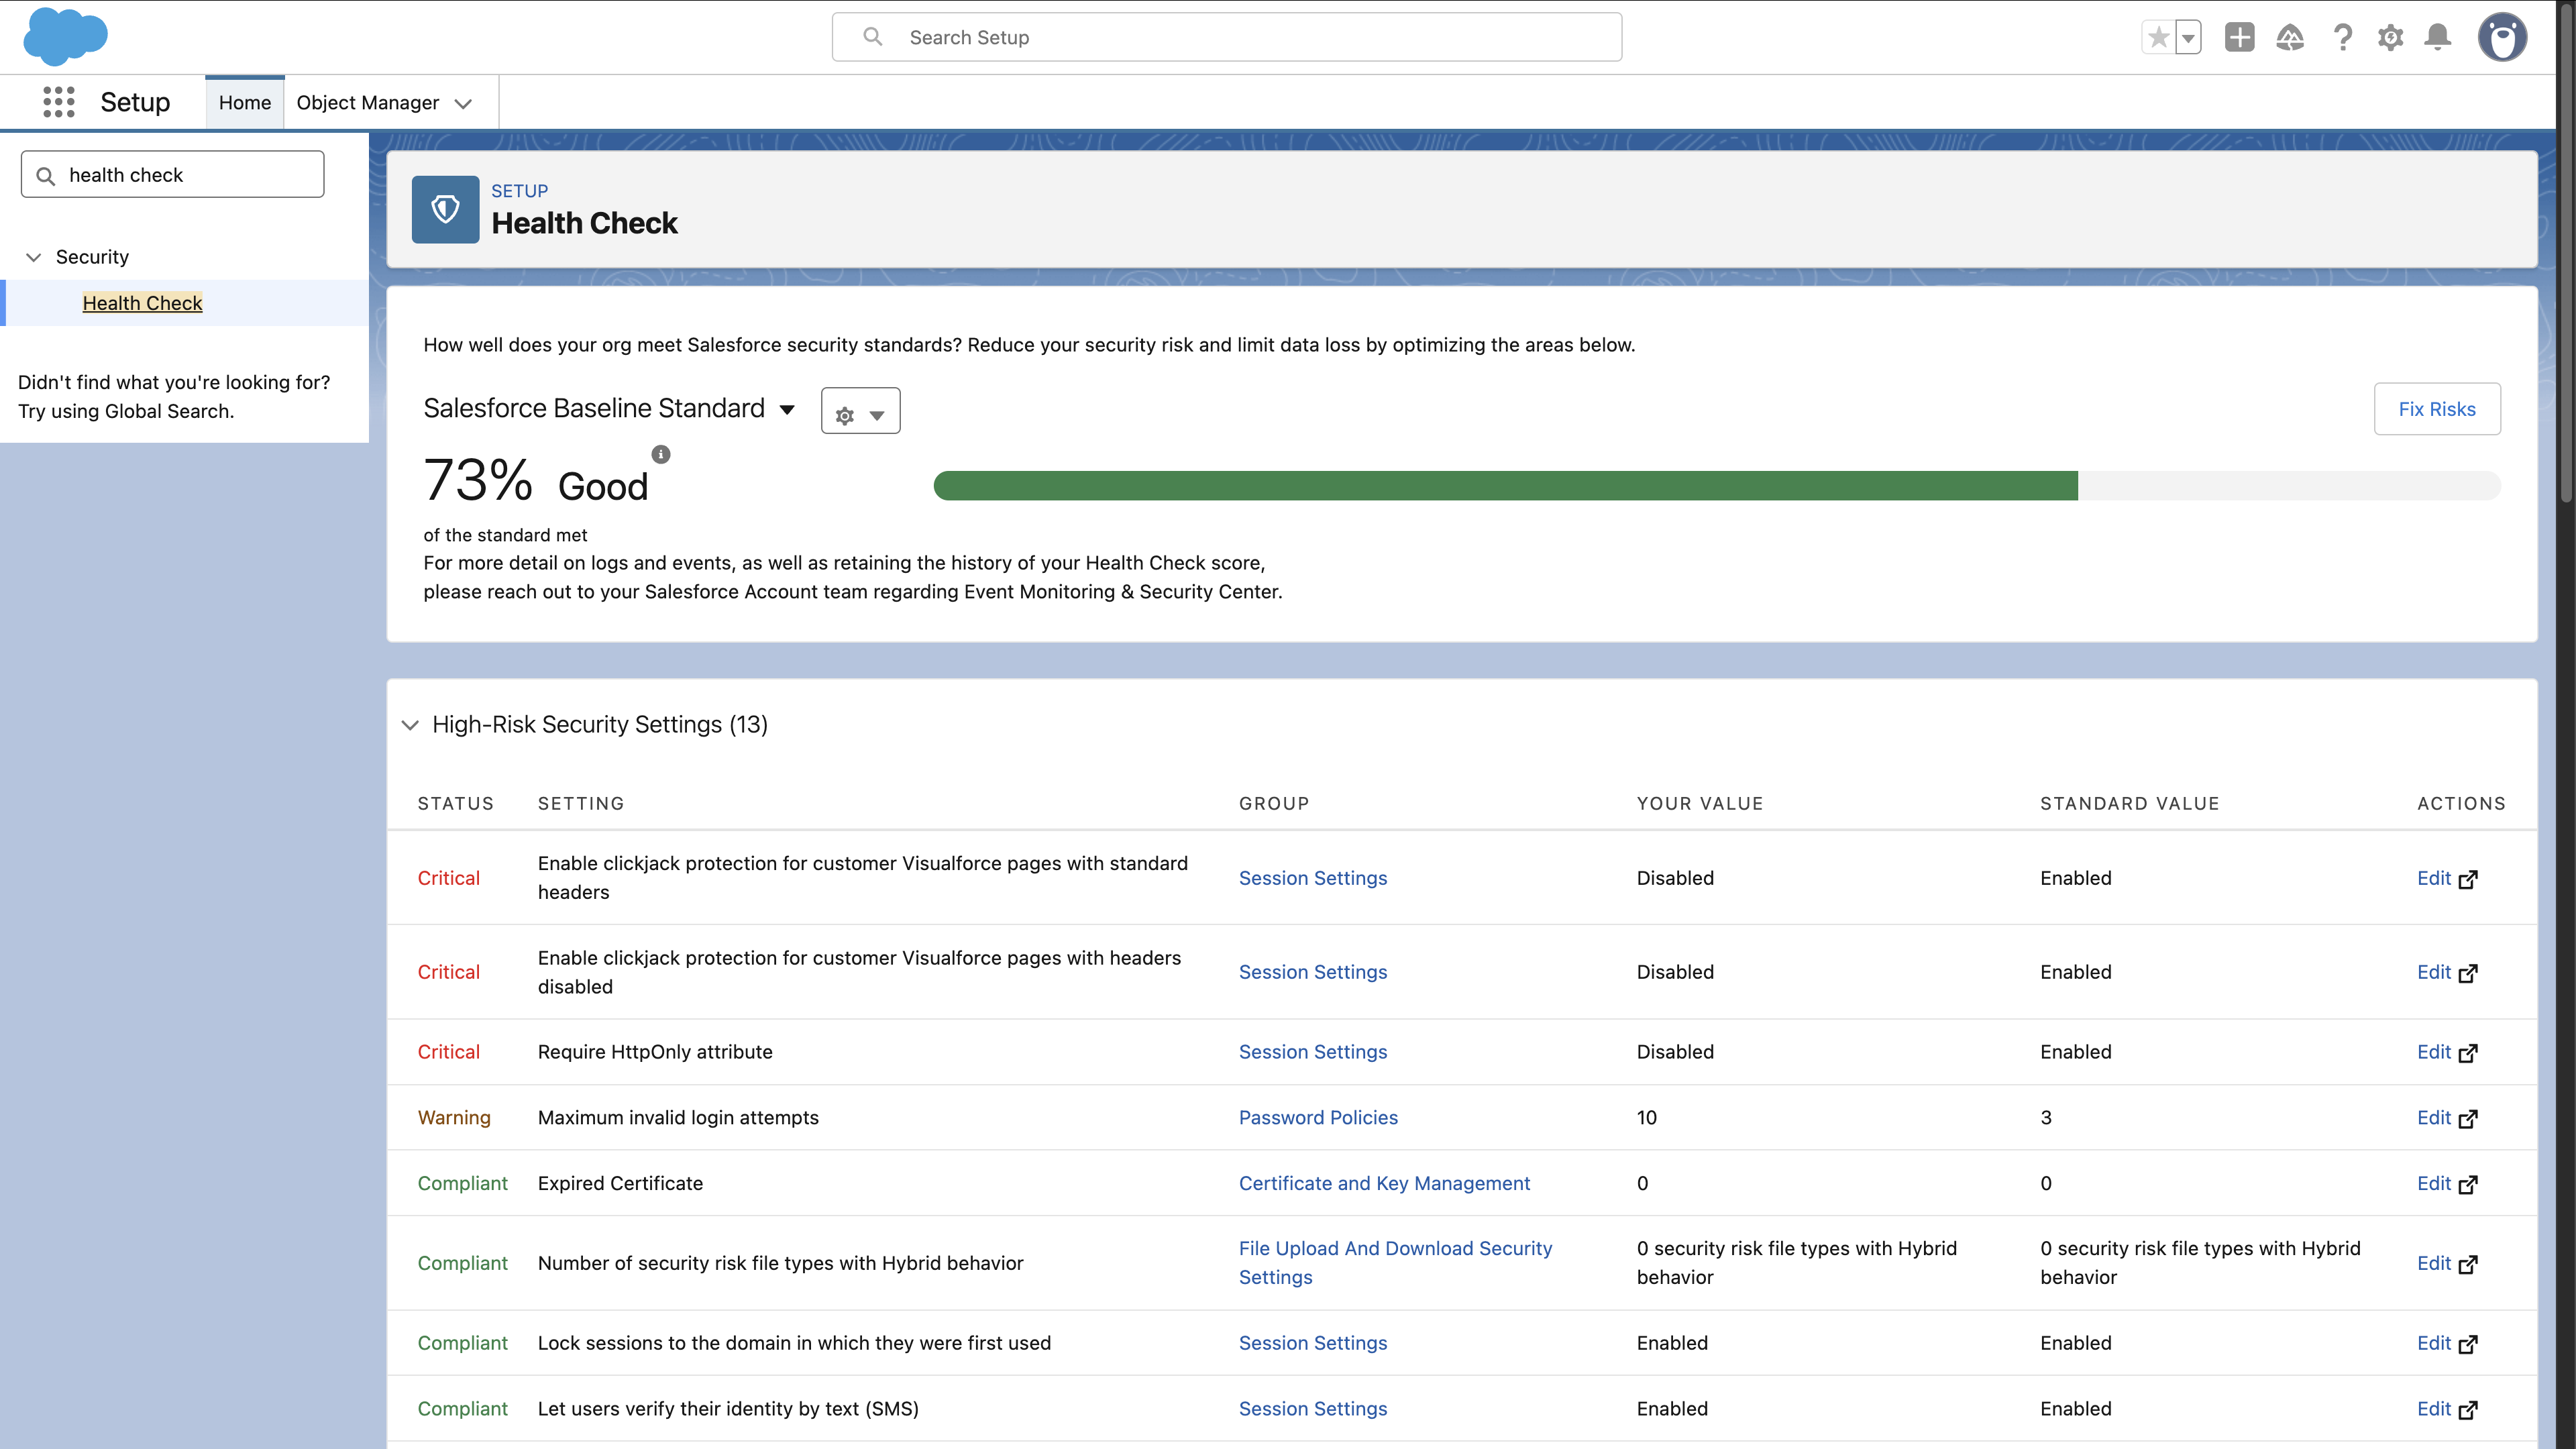Open the help question mark icon
2576x1449 pixels.
[2342, 38]
